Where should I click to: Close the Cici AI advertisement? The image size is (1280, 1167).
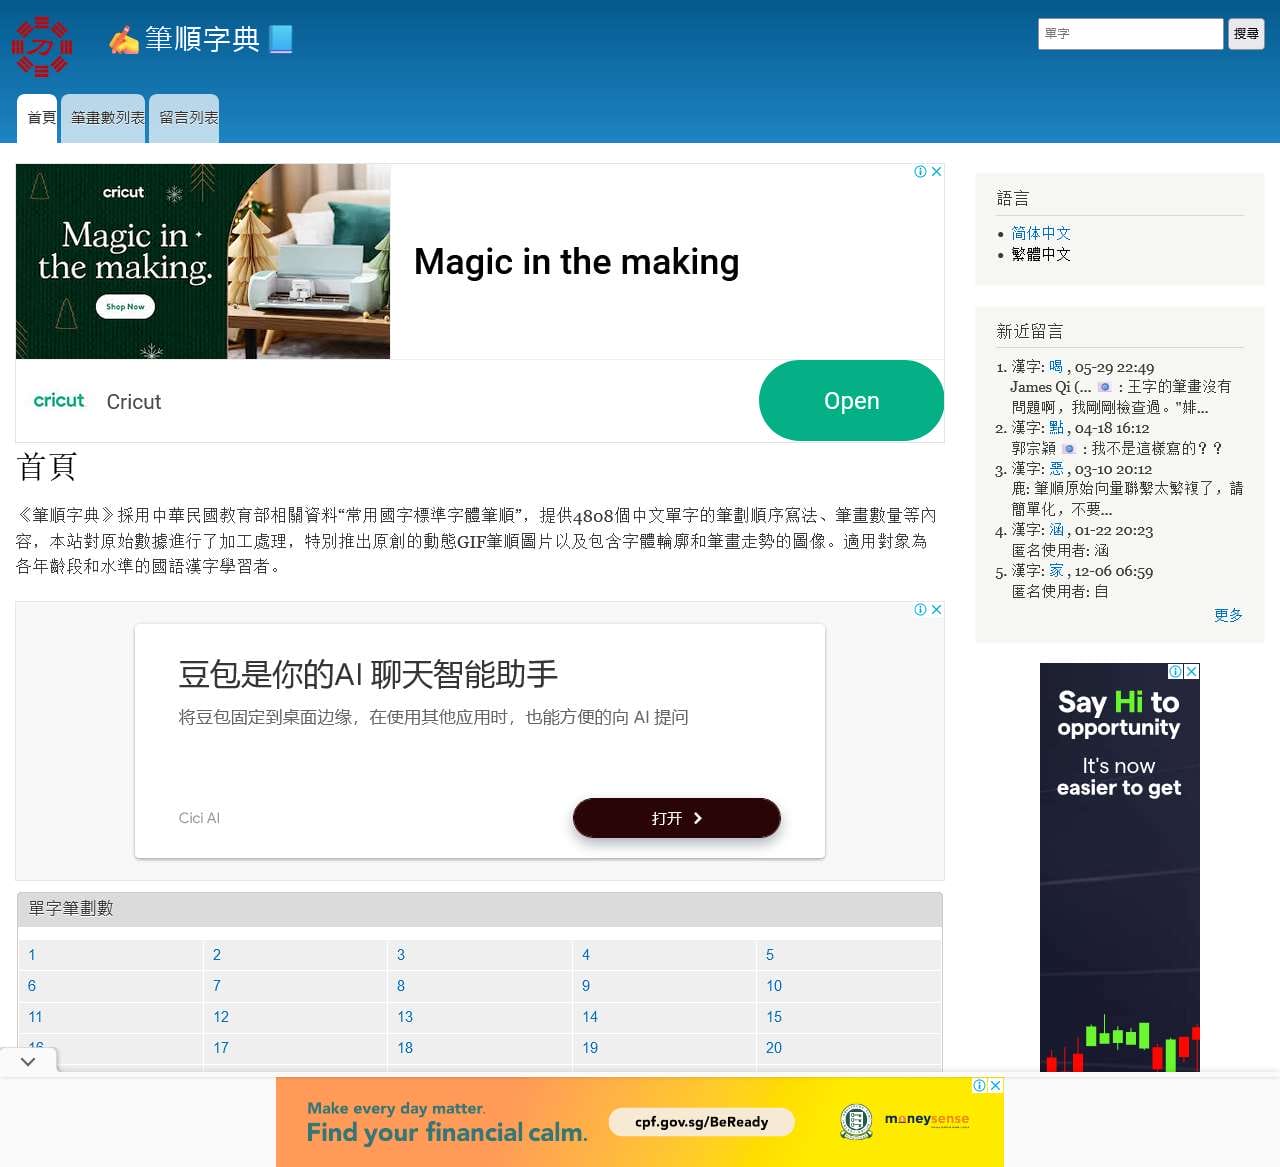coord(937,610)
